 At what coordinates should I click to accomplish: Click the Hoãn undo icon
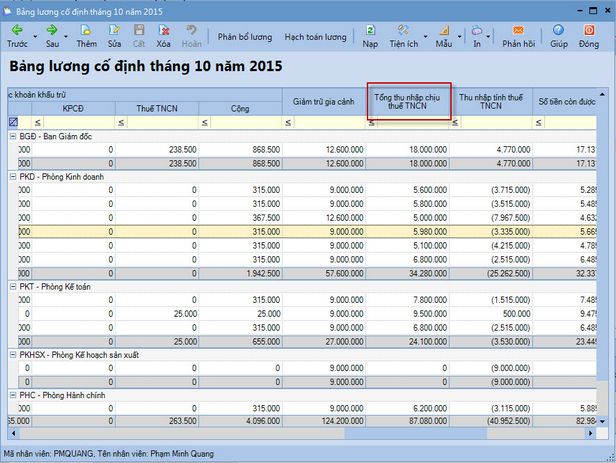click(191, 30)
